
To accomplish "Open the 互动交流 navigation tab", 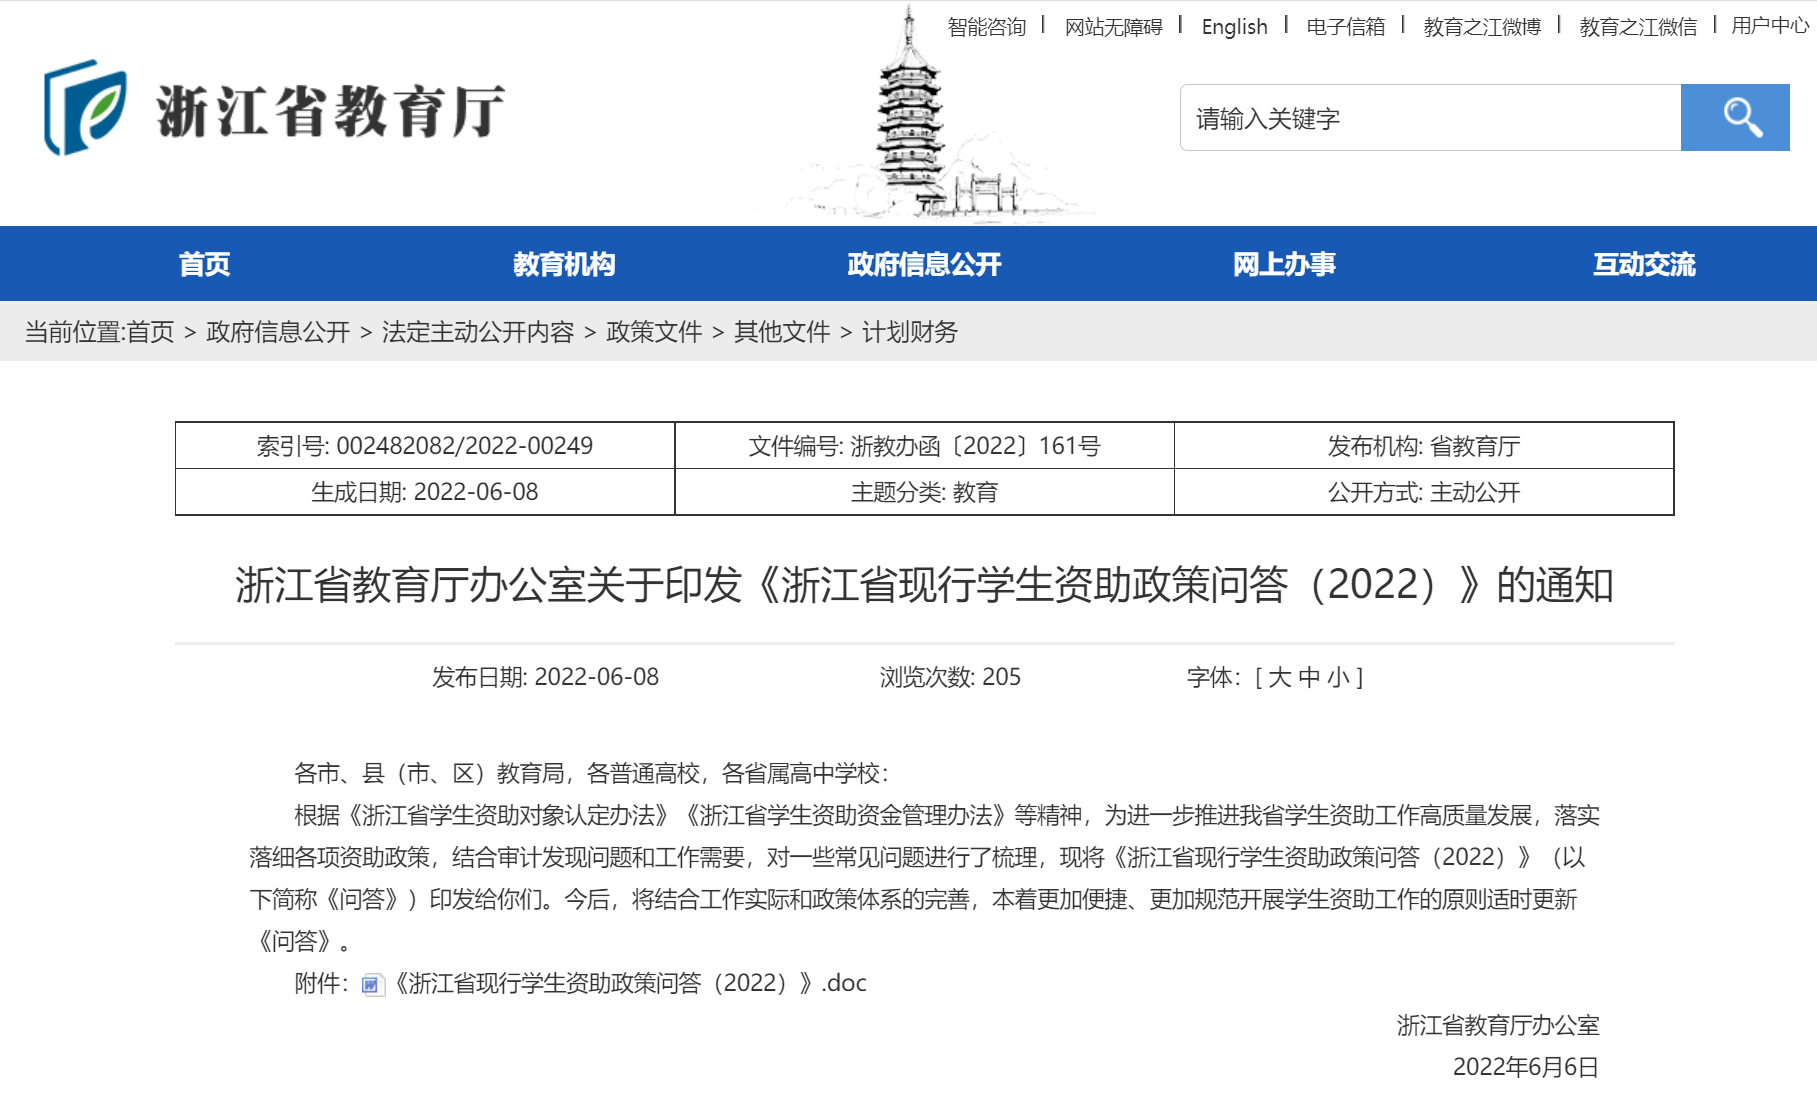I will (1644, 264).
